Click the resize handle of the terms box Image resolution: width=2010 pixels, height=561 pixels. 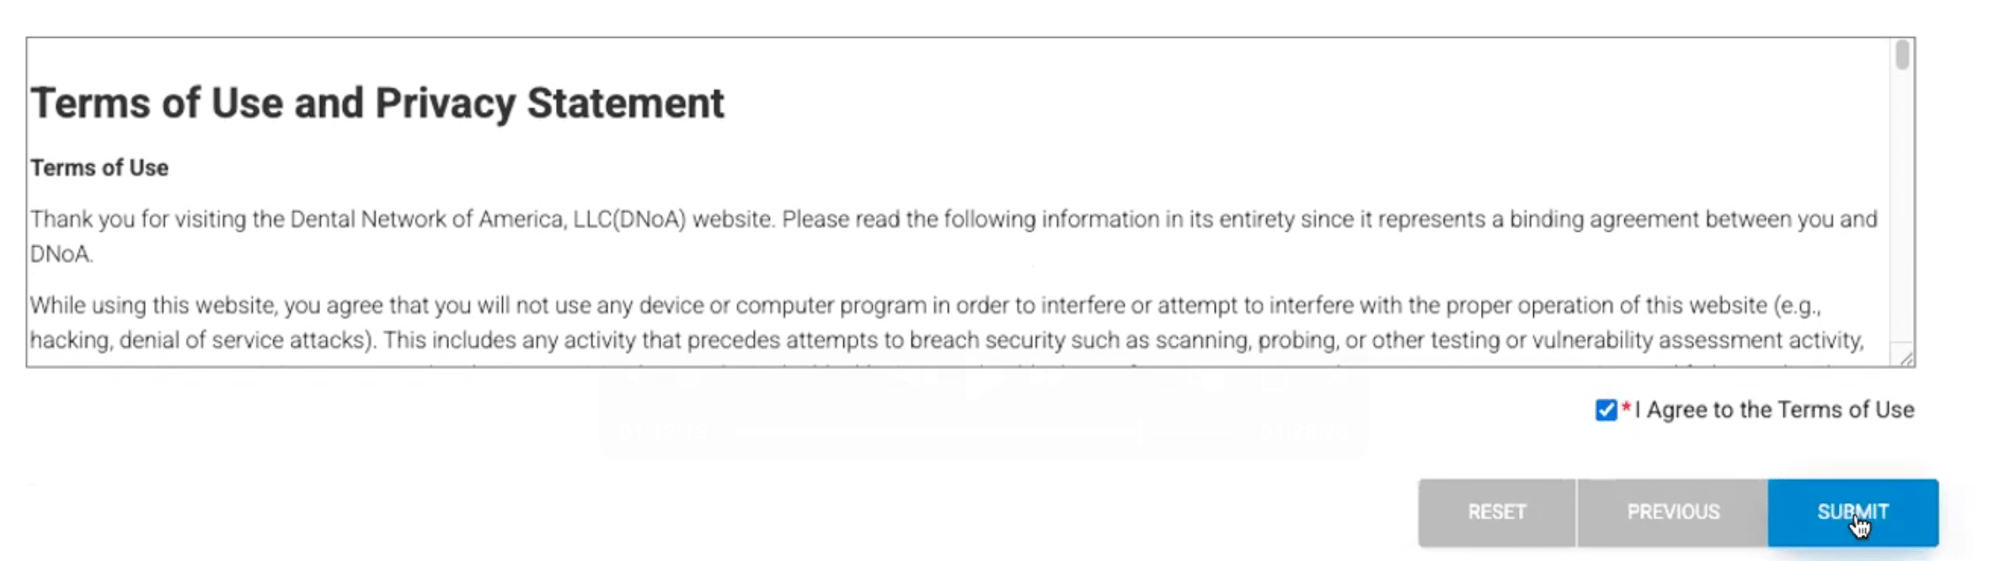(x=1905, y=358)
